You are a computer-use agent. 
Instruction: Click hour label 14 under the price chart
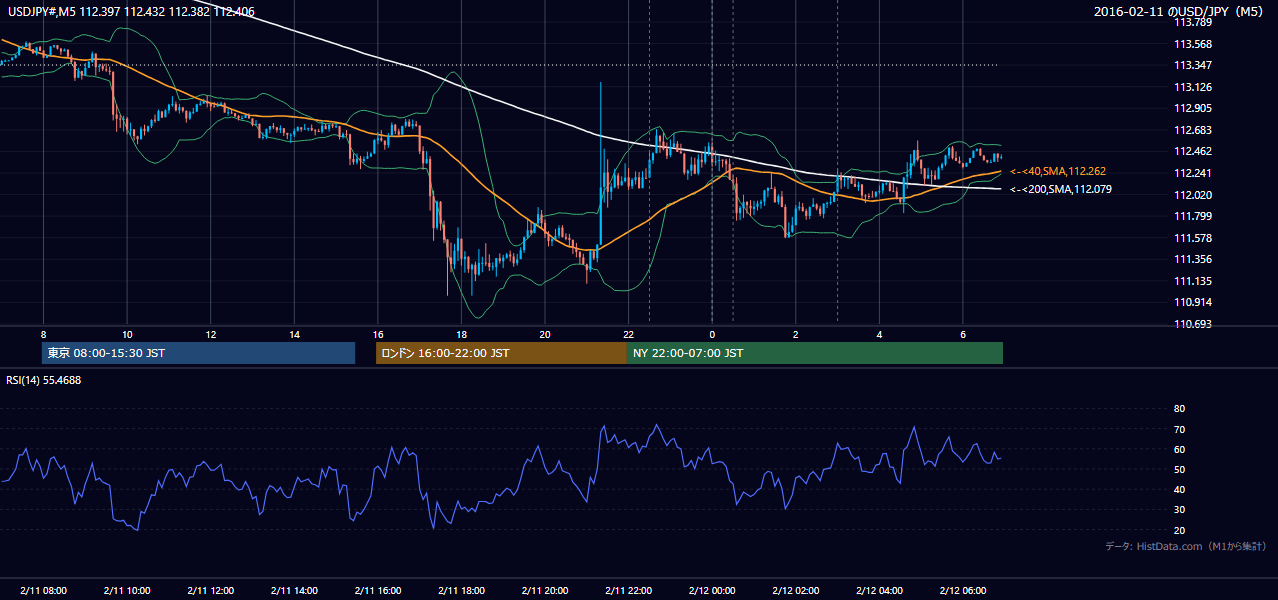point(294,334)
